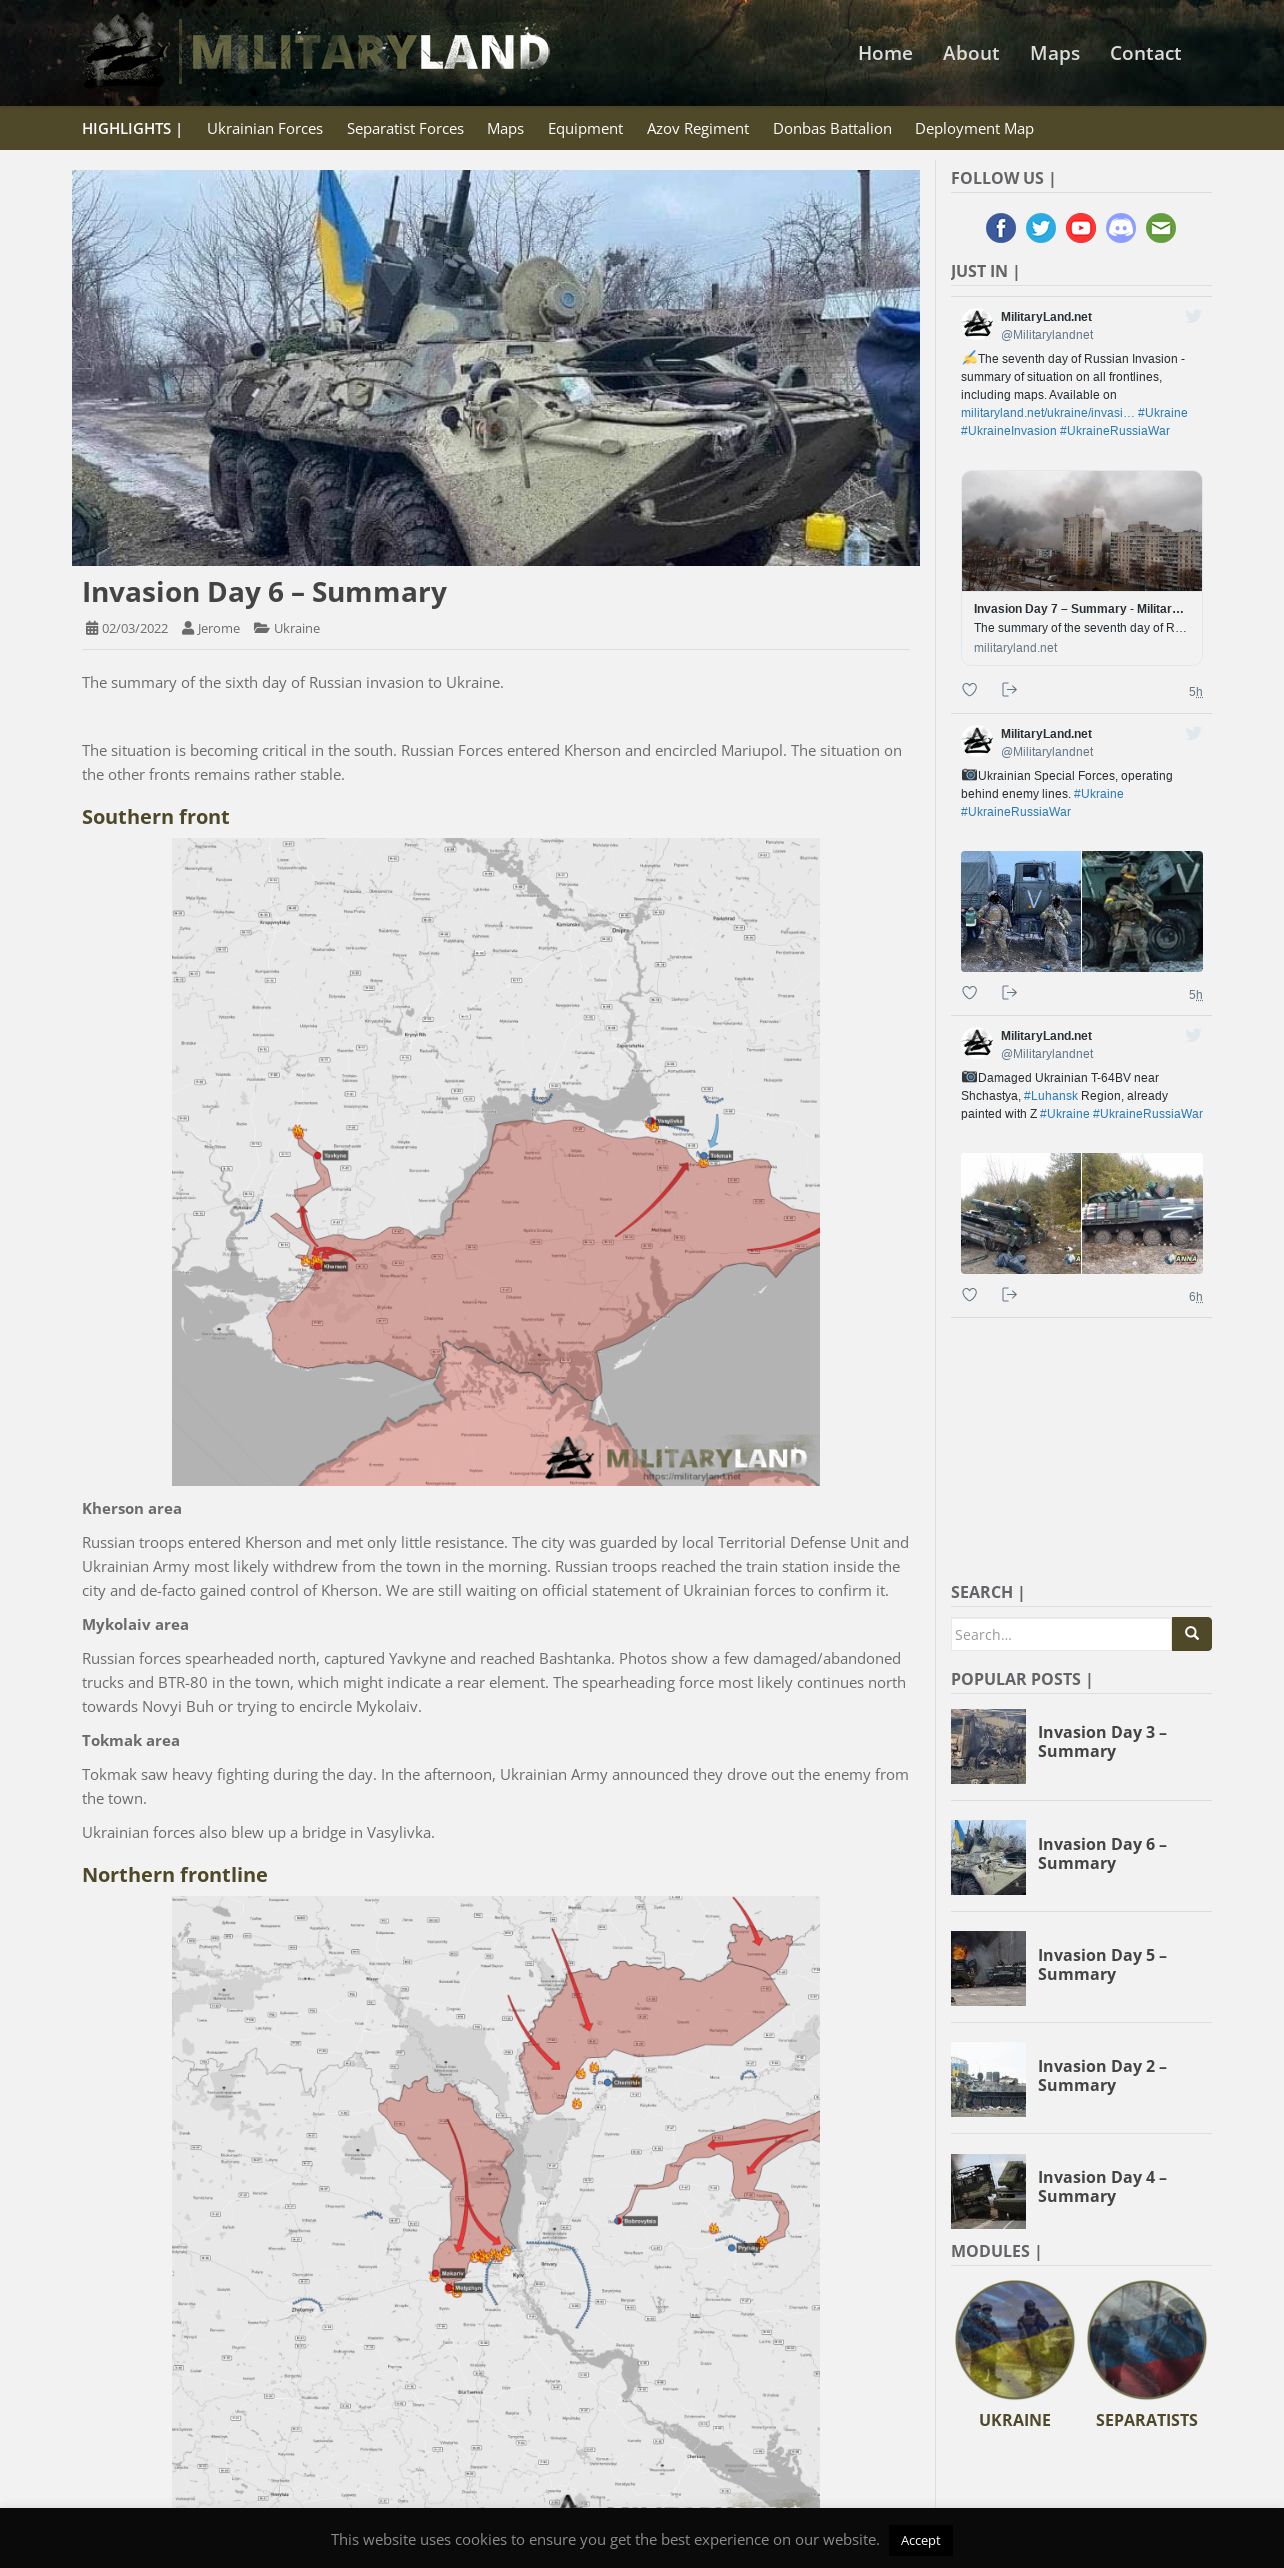Accept the cookie notice
Viewport: 1284px width, 2568px height.
click(920, 2540)
